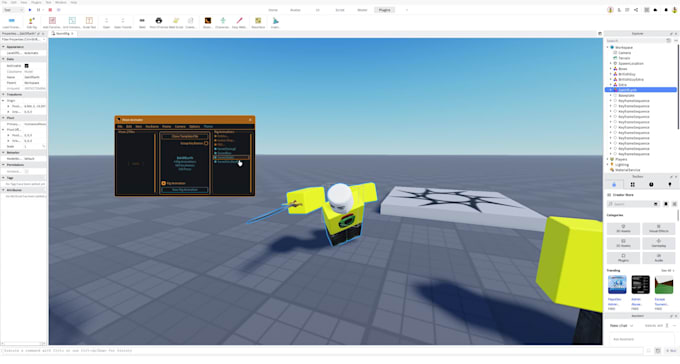Image resolution: width=680 pixels, height=364 pixels.
Task: Click the Audio category tile in Toolbox
Action: [658, 257]
